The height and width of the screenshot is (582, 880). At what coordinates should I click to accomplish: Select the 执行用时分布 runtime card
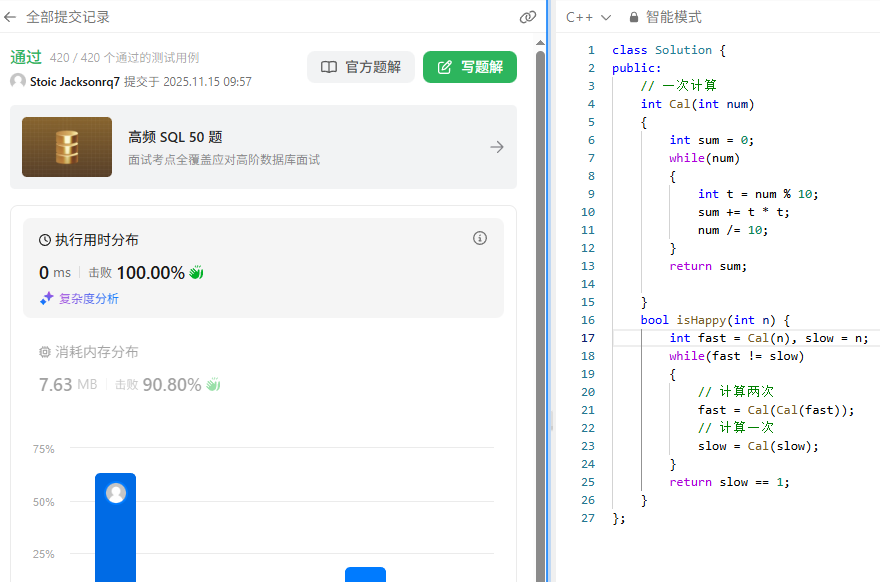click(263, 268)
